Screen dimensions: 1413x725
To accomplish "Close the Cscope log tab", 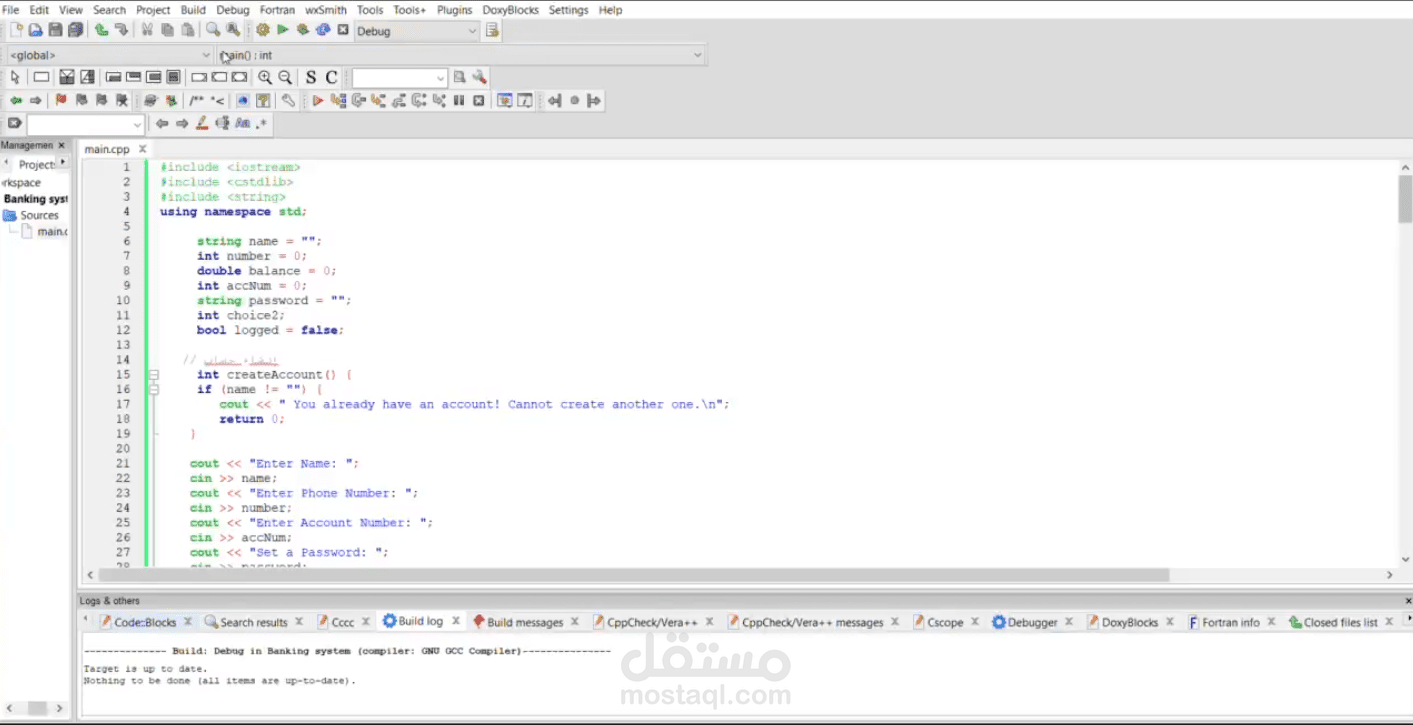I will 977,622.
